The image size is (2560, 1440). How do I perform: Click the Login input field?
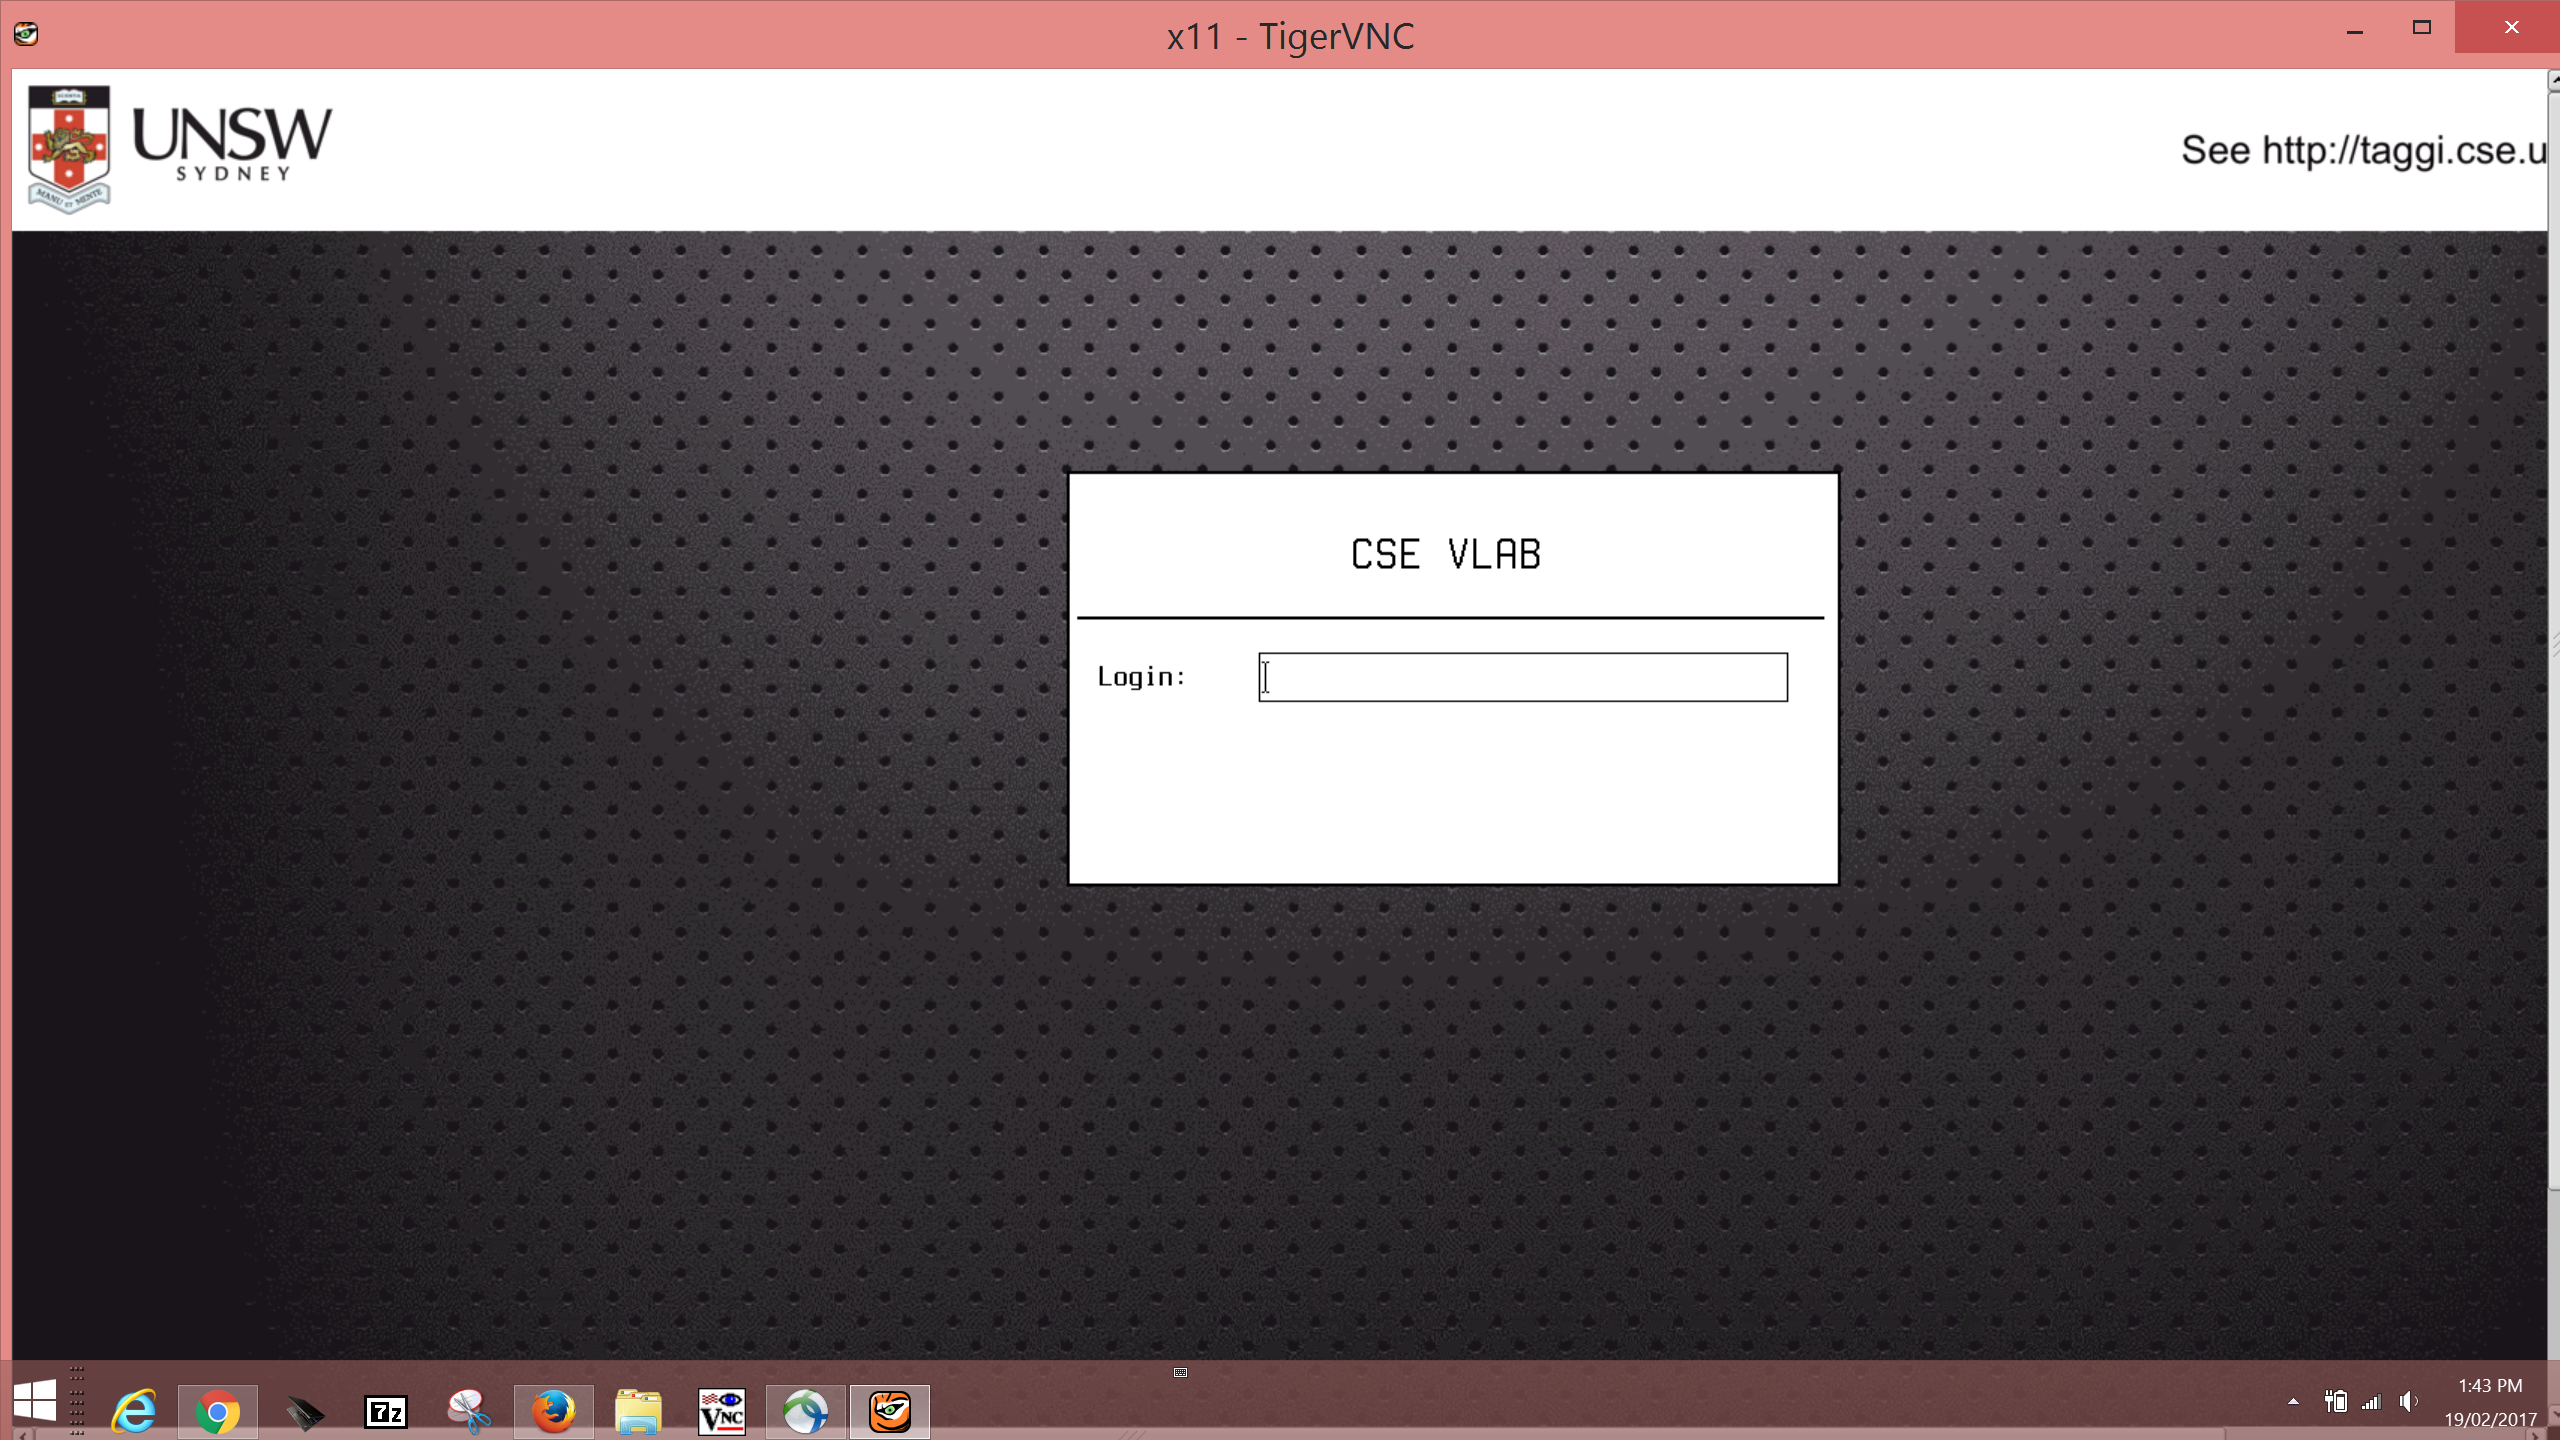tap(1522, 677)
